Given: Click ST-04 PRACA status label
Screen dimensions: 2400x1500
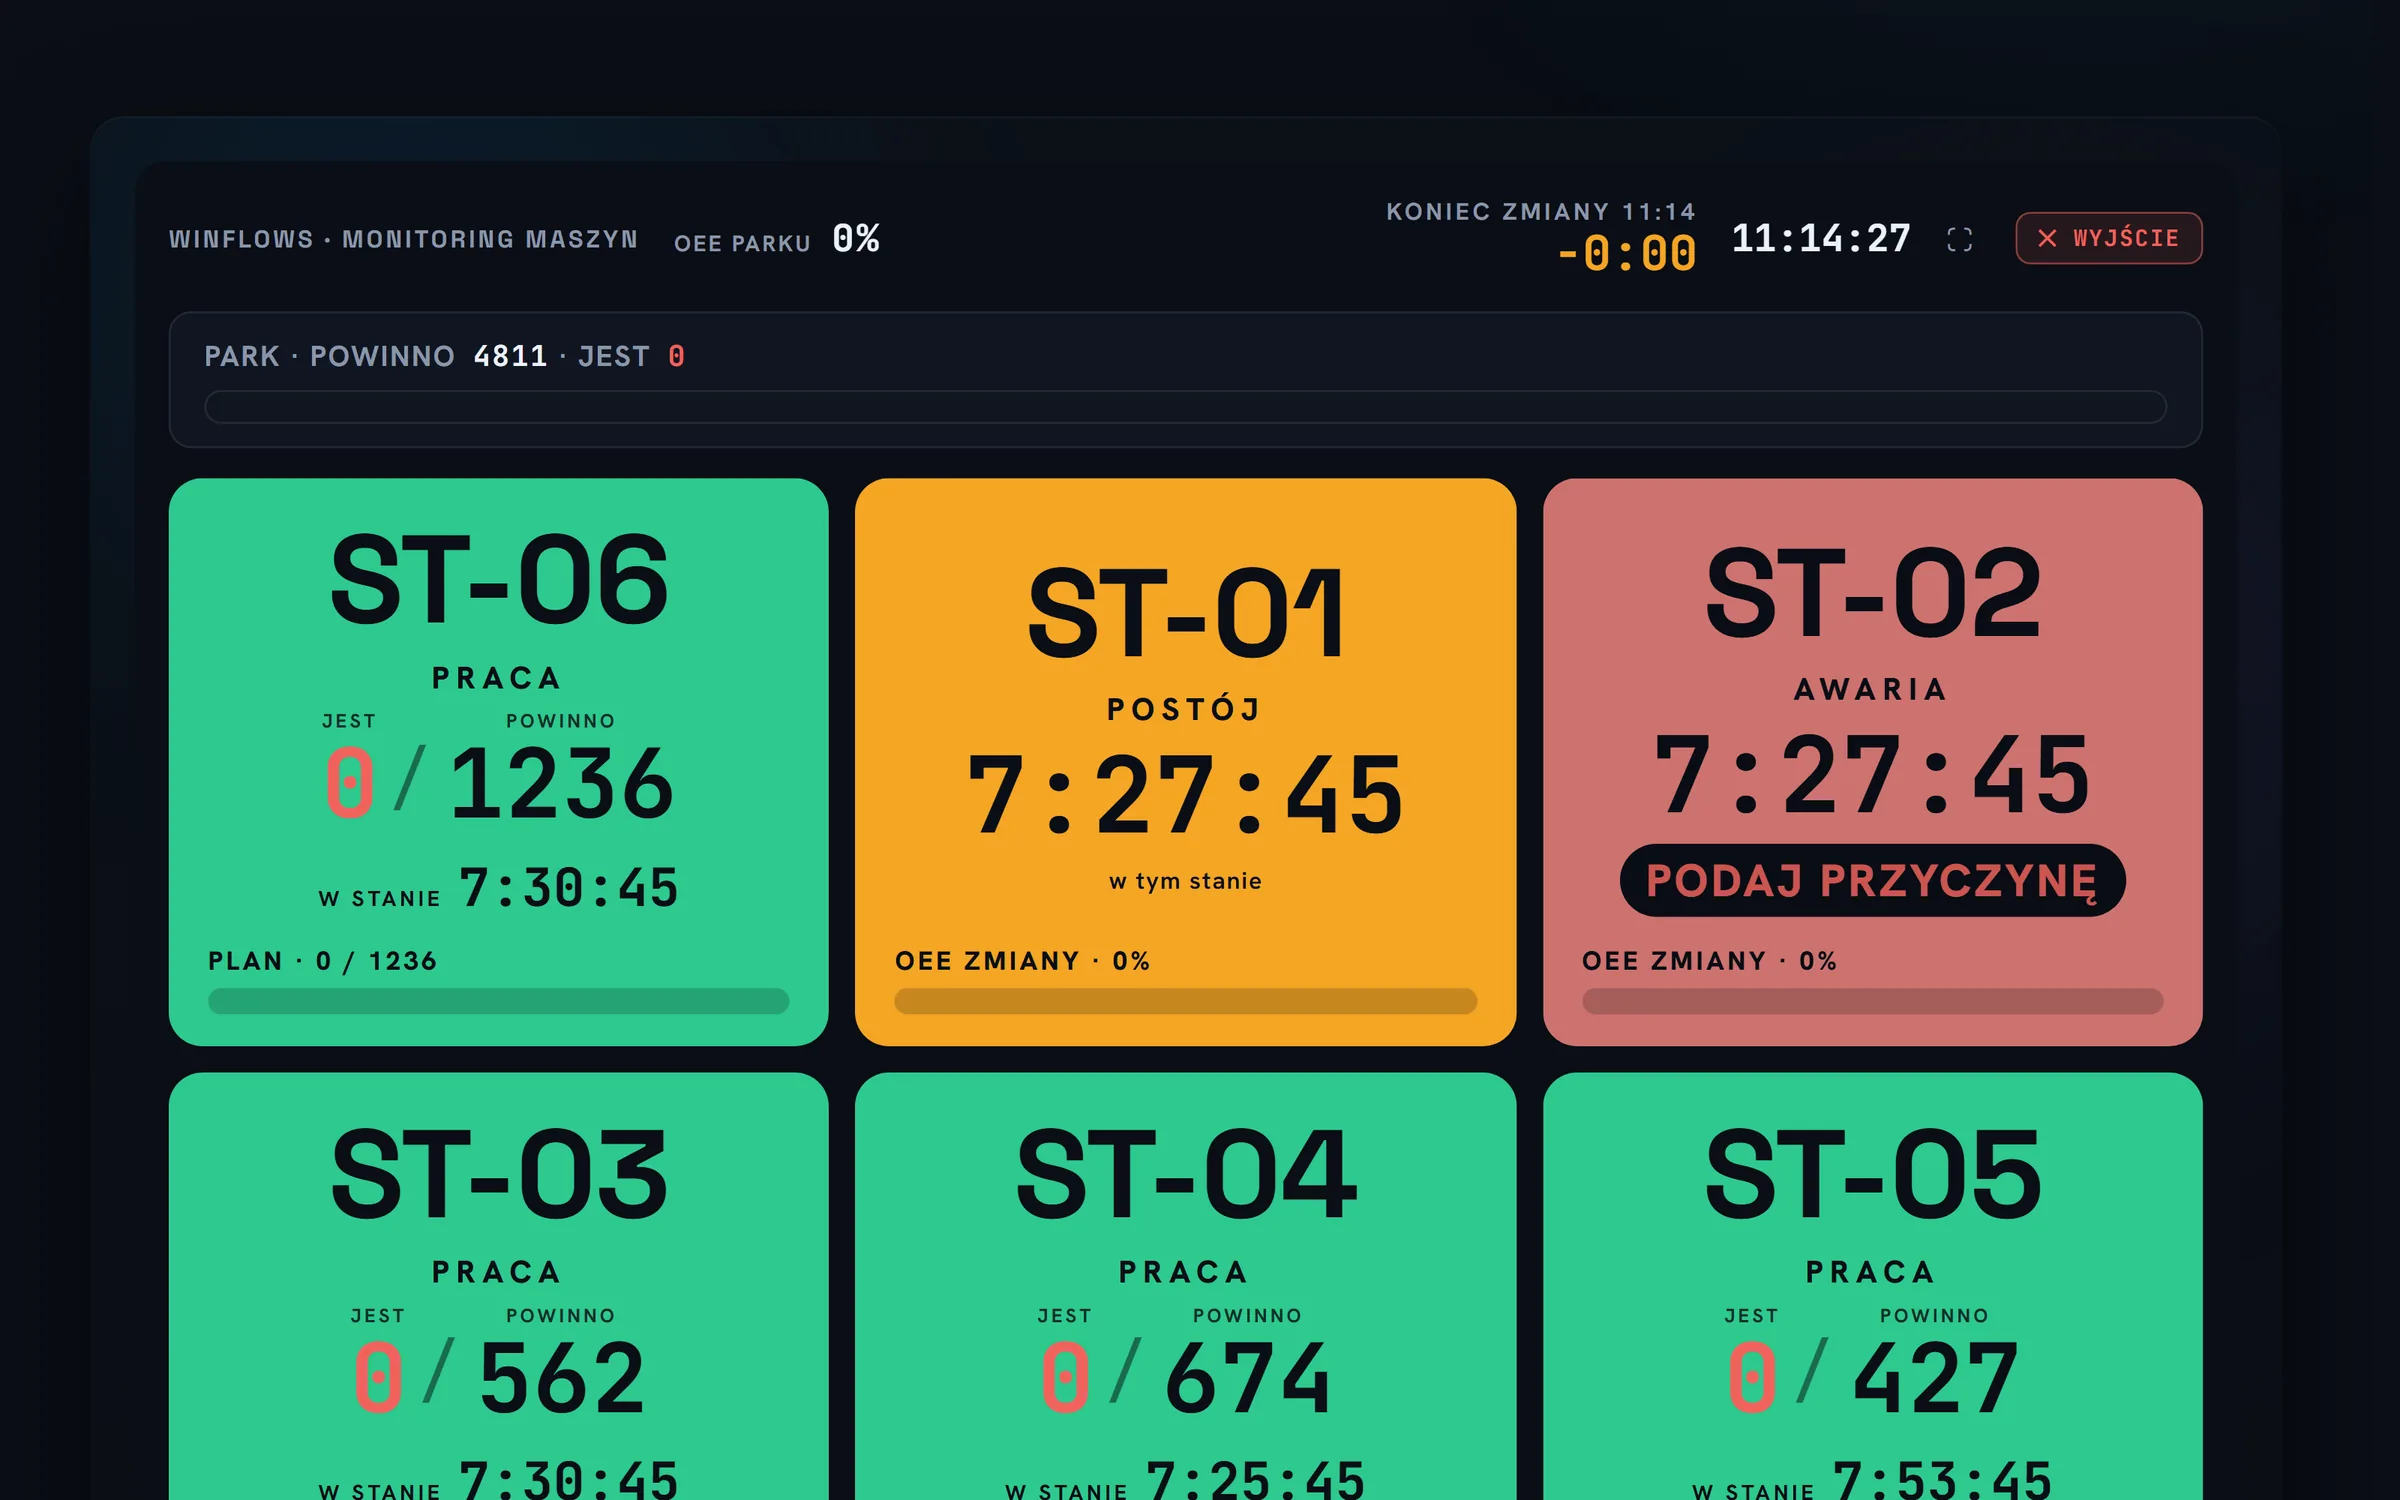Looking at the screenshot, I should (1184, 1271).
